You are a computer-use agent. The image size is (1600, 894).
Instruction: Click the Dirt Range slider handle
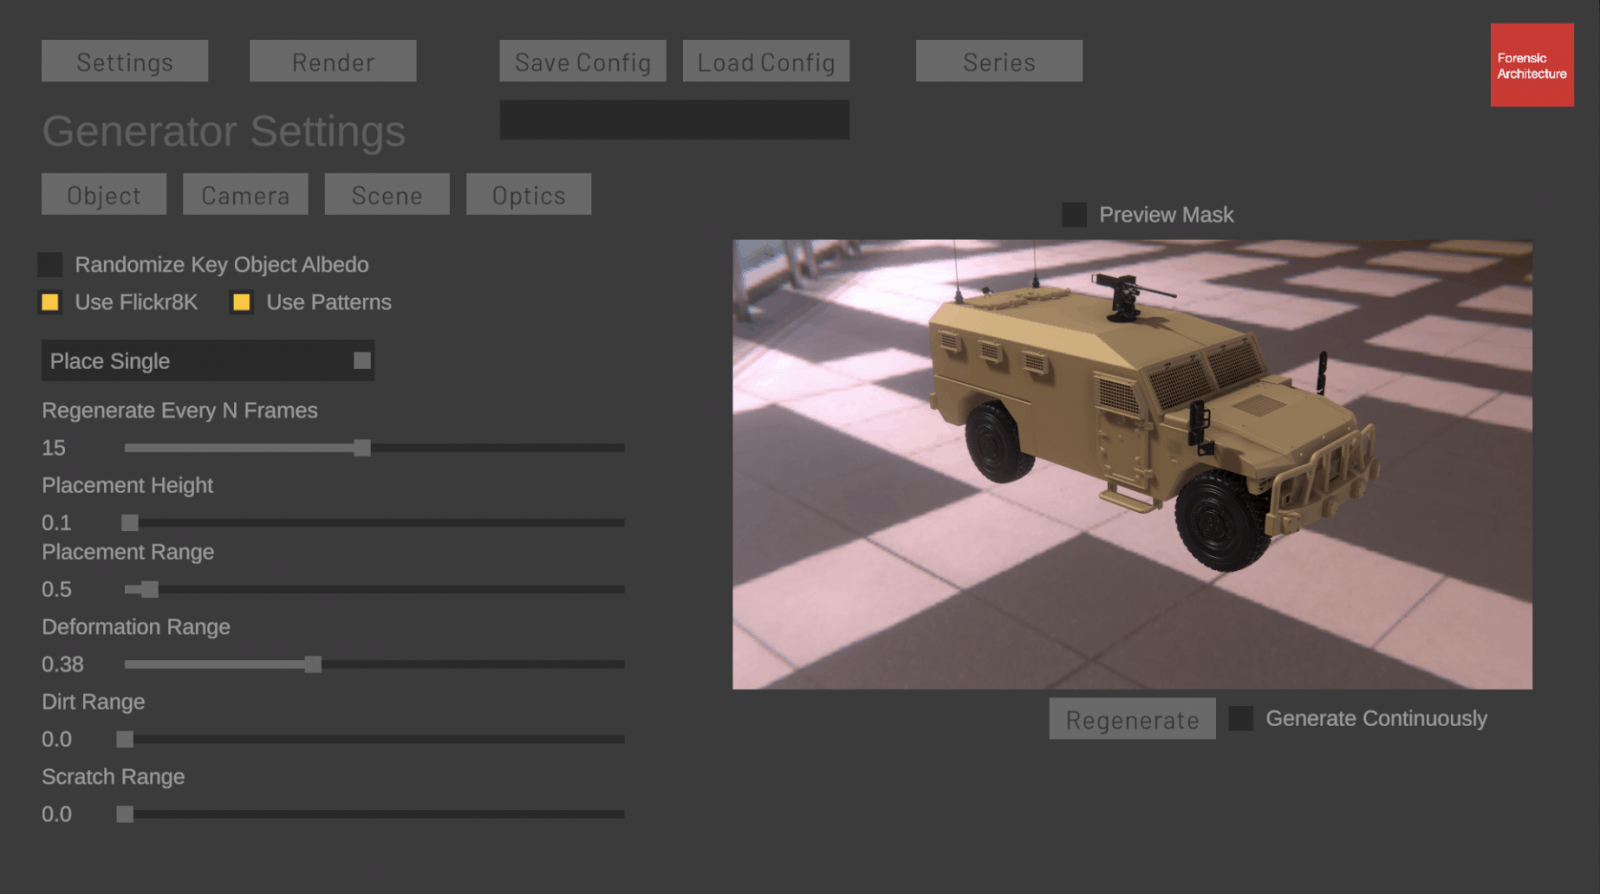[x=125, y=739]
